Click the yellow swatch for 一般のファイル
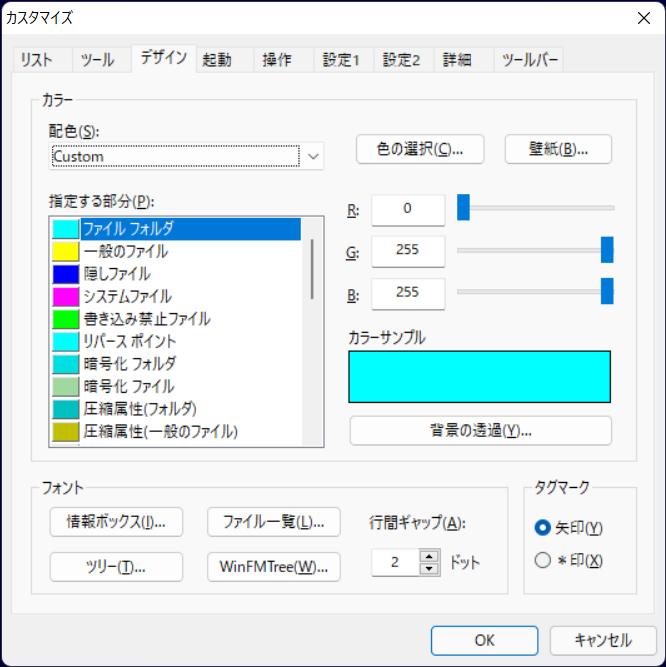The height and width of the screenshot is (667, 666). point(66,251)
